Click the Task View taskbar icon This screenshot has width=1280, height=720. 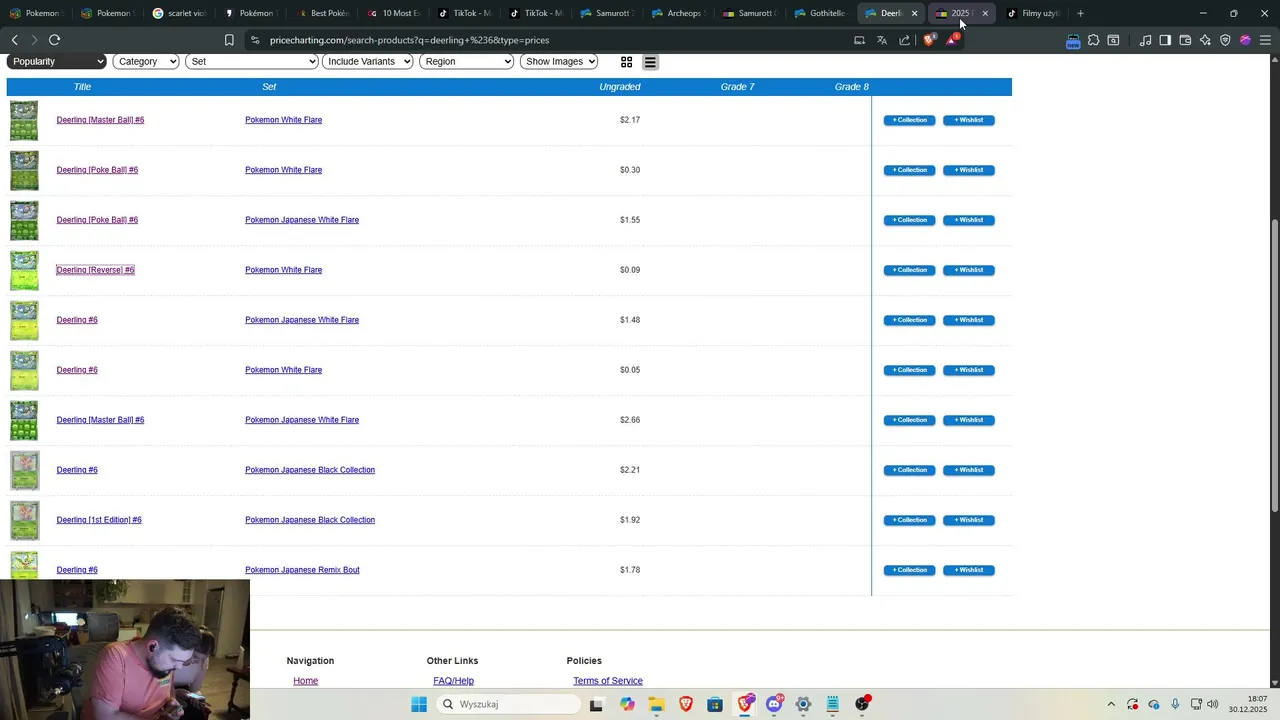tap(596, 704)
